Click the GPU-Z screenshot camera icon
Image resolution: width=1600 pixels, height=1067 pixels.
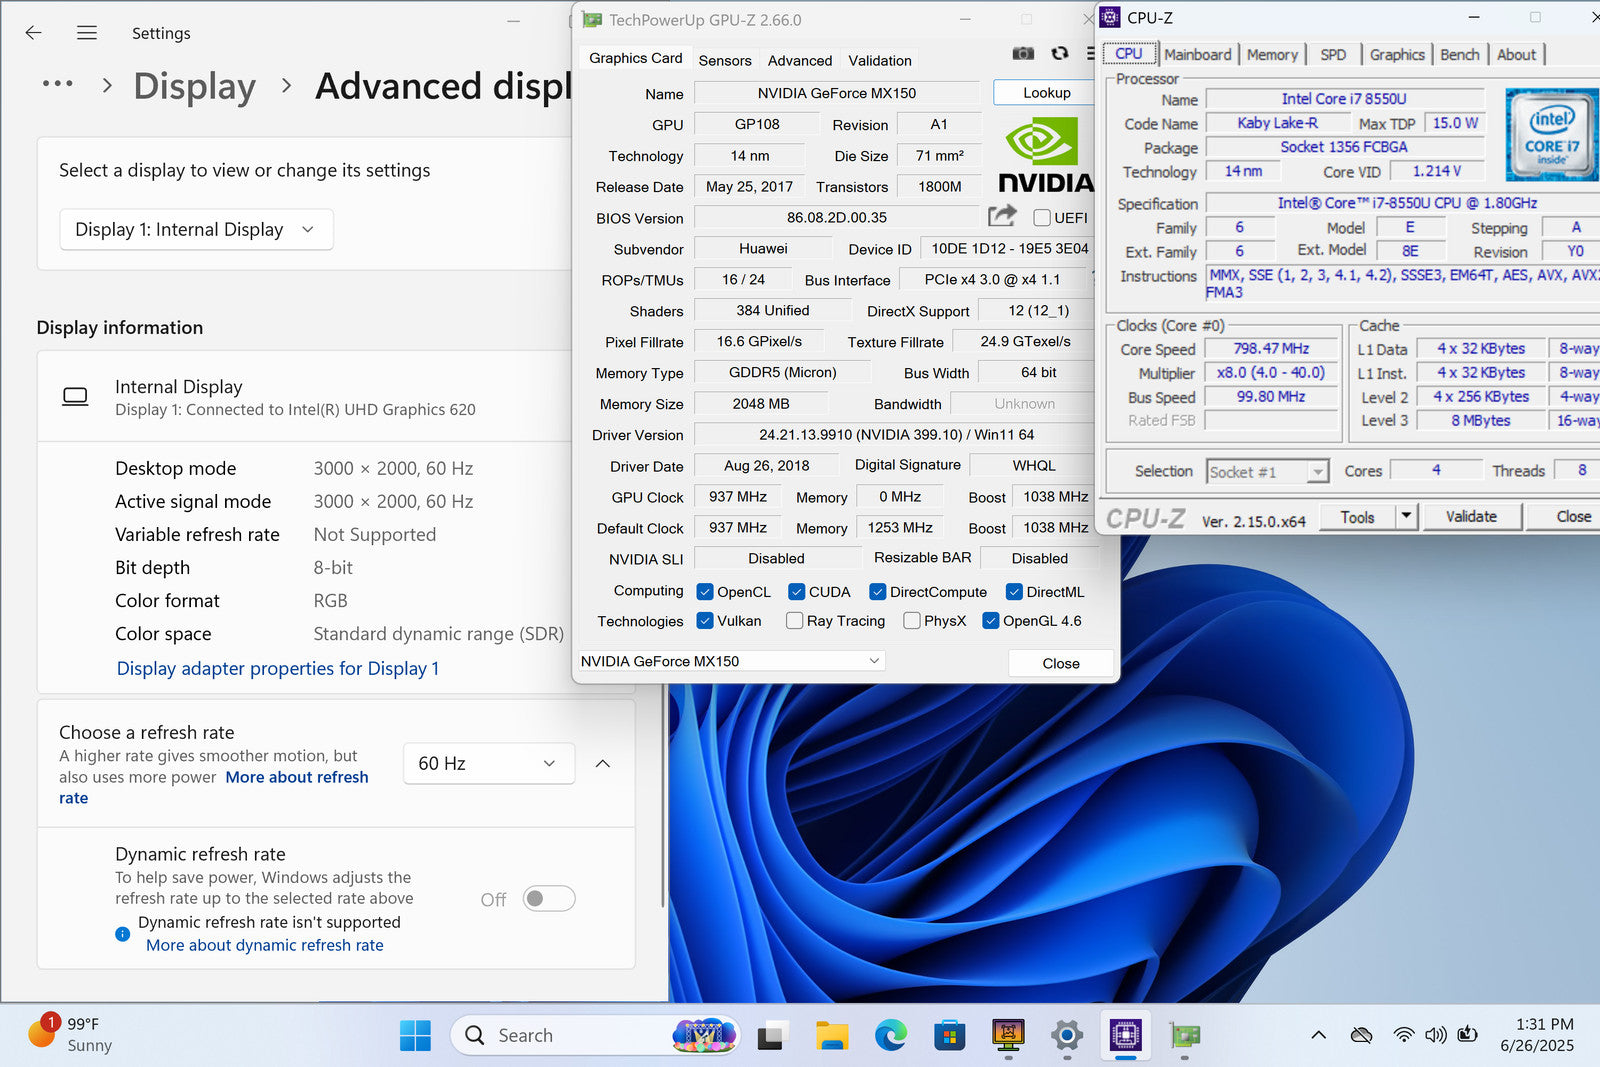[1023, 54]
